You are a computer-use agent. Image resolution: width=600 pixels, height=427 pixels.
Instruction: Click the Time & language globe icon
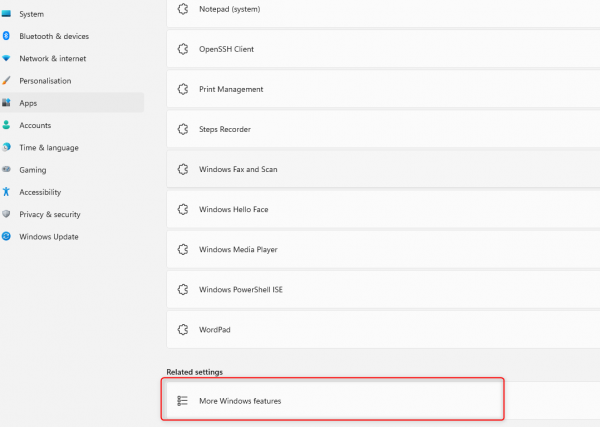(x=7, y=148)
